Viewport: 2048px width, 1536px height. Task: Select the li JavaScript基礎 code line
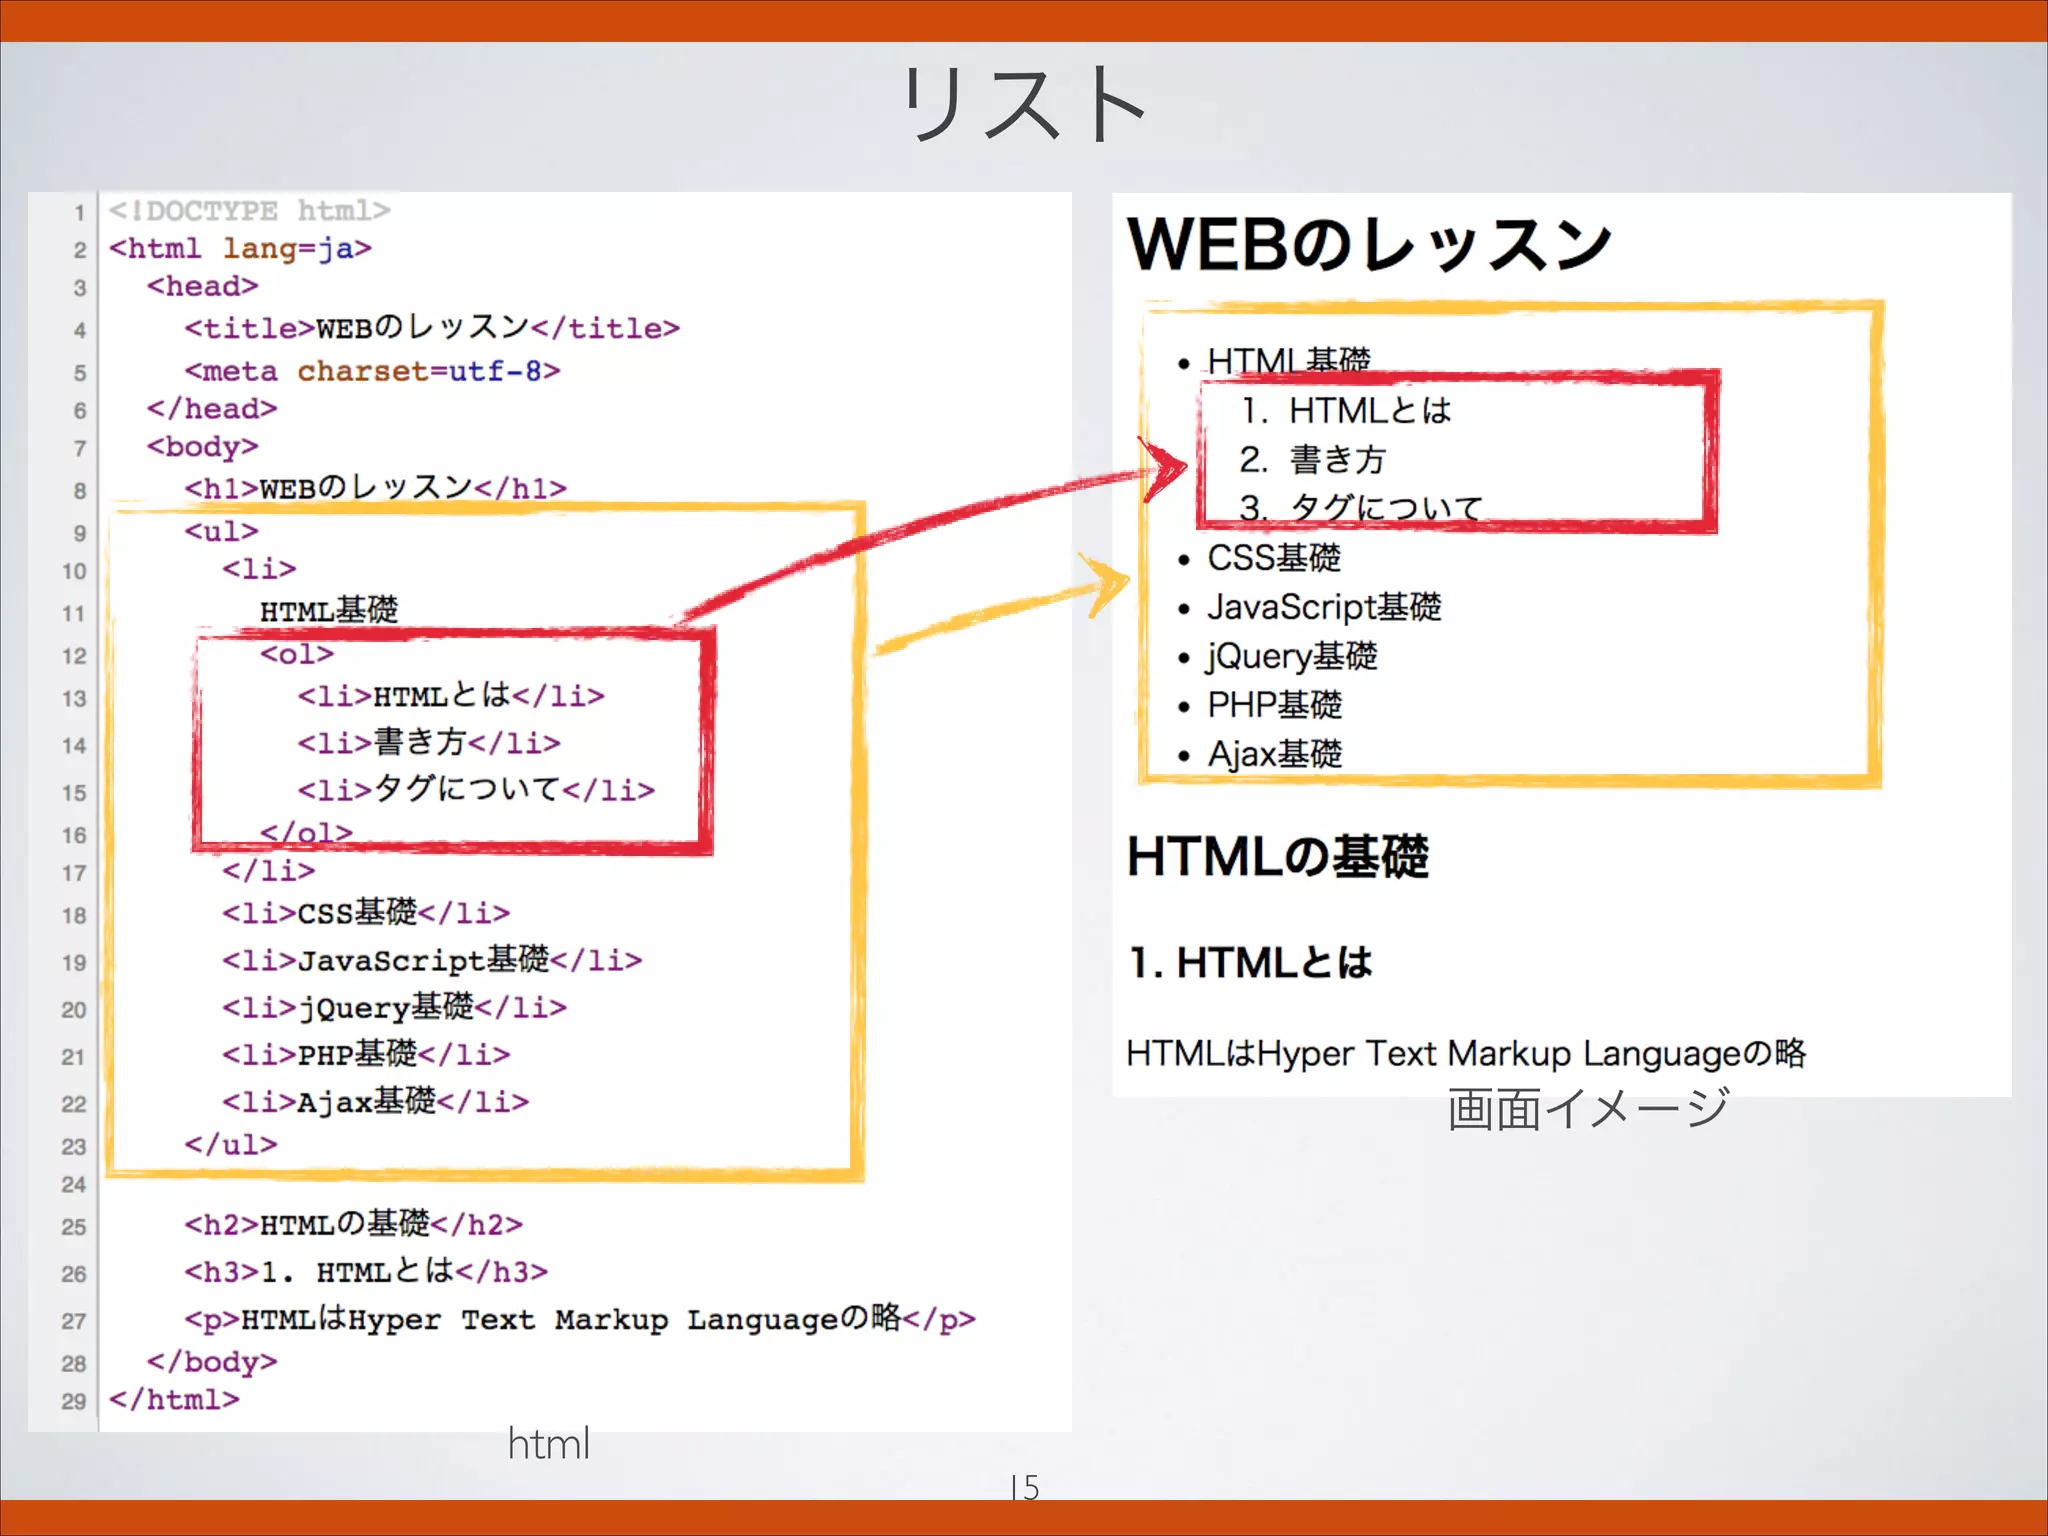pyautogui.click(x=432, y=959)
